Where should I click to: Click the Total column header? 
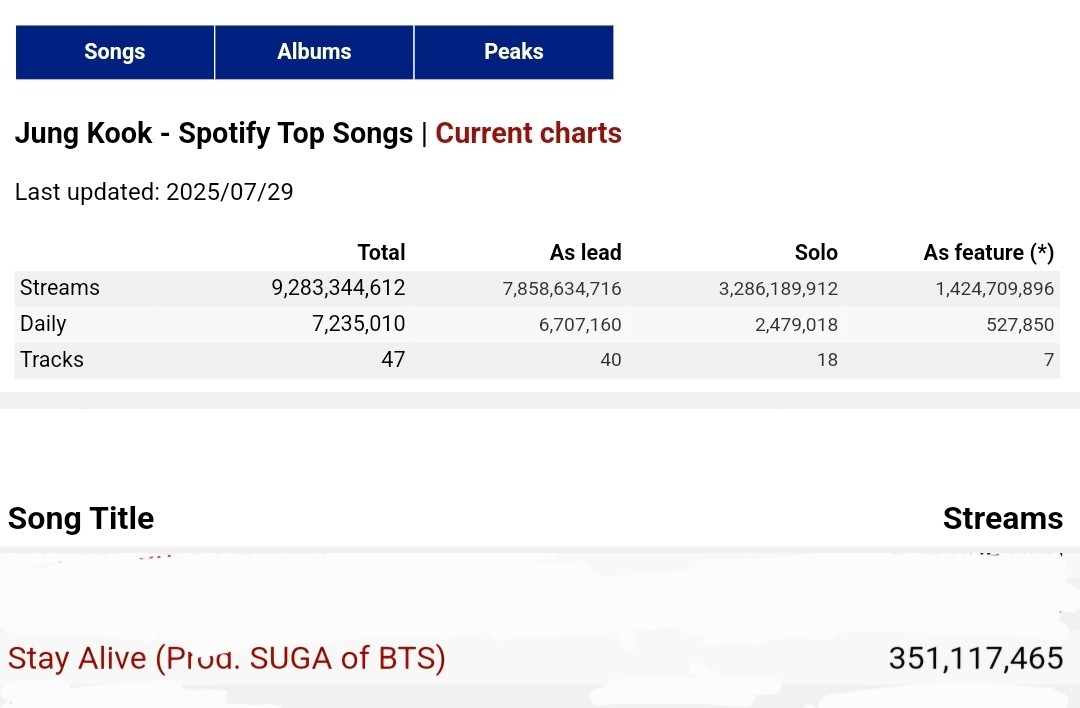[381, 252]
